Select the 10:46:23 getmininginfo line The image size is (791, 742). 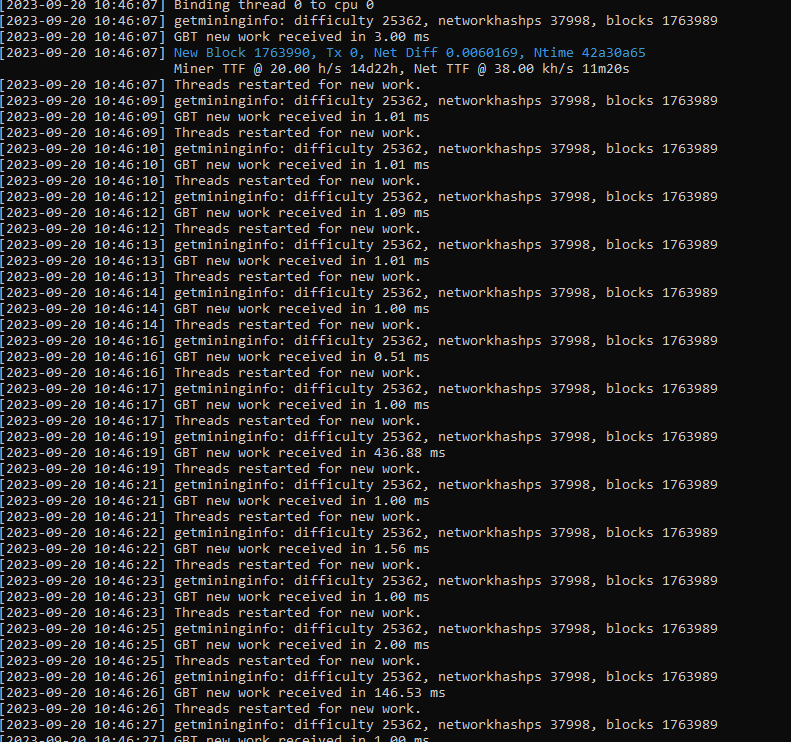(x=359, y=581)
